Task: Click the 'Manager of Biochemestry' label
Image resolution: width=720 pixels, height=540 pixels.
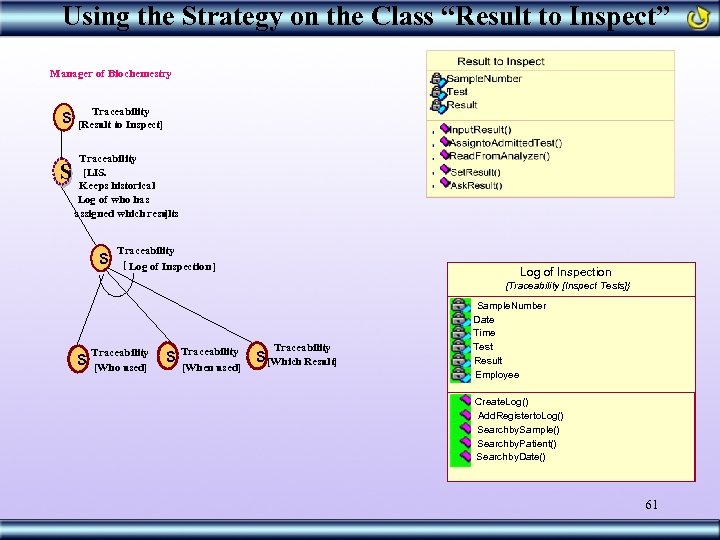Action: [x=111, y=74]
